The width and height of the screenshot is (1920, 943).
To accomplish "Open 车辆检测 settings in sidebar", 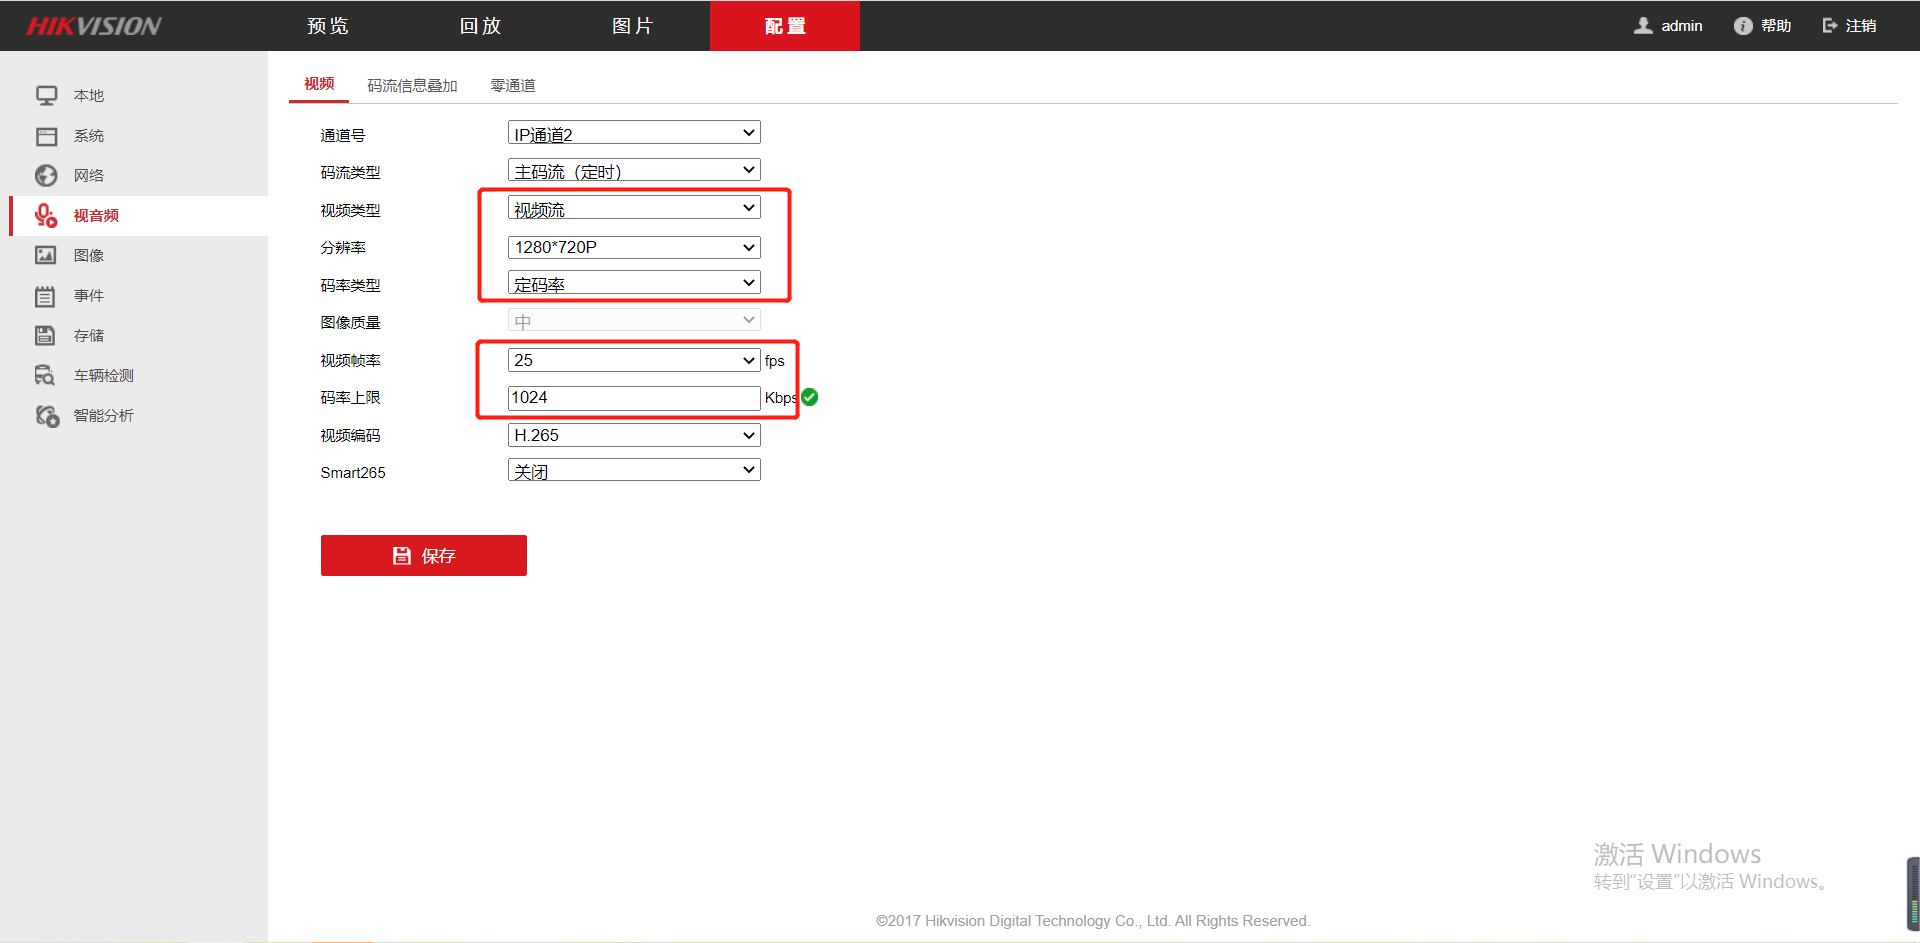I will tap(104, 376).
